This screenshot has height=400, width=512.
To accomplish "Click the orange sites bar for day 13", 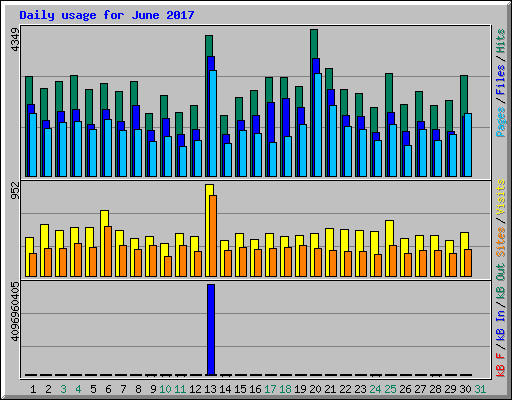I will tap(213, 236).
